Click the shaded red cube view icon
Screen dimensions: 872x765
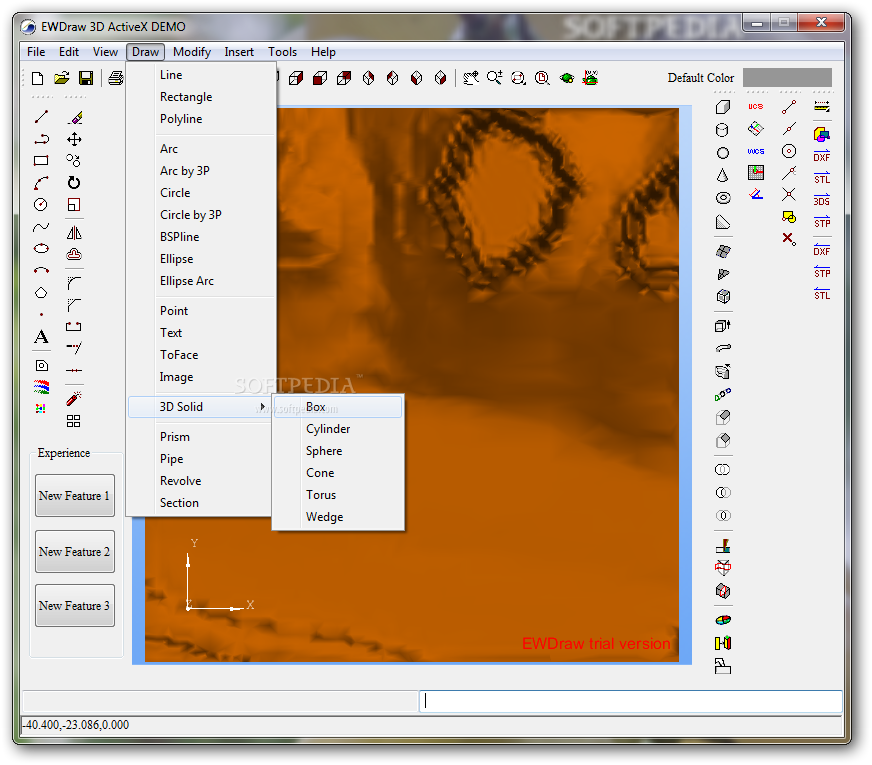click(x=320, y=78)
